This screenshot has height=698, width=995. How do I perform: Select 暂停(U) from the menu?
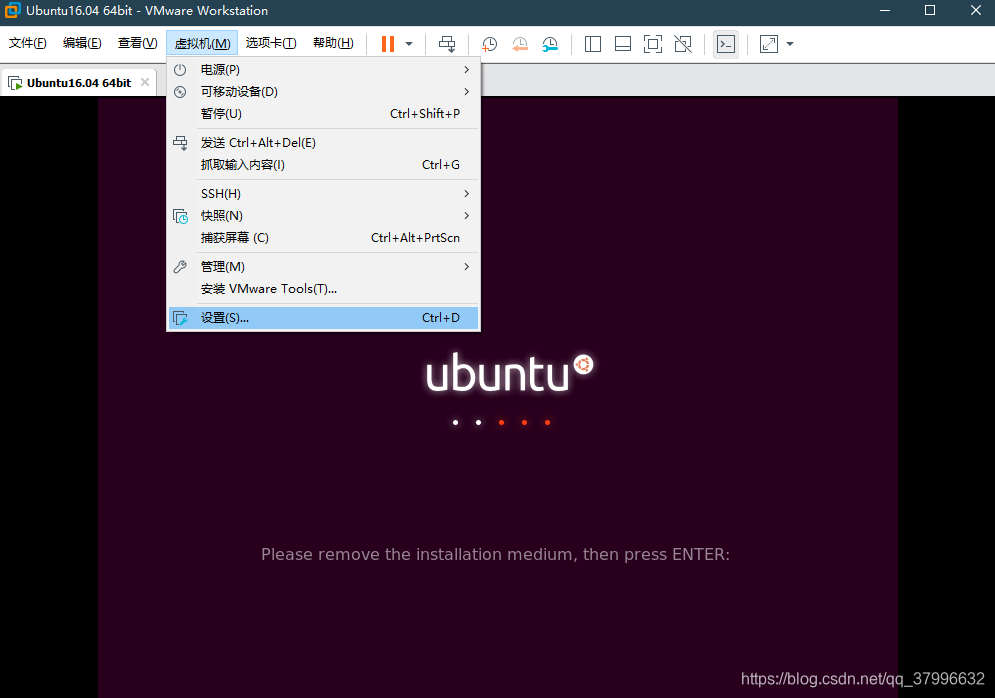pyautogui.click(x=324, y=114)
